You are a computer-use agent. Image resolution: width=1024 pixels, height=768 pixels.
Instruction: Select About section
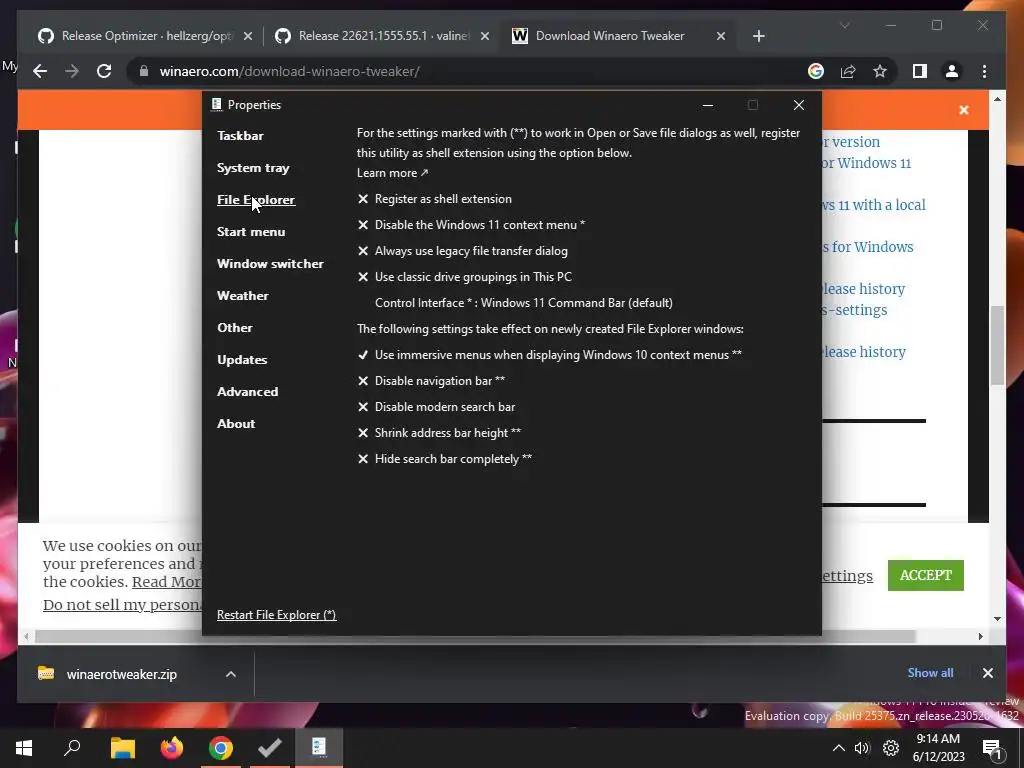pyautogui.click(x=236, y=424)
